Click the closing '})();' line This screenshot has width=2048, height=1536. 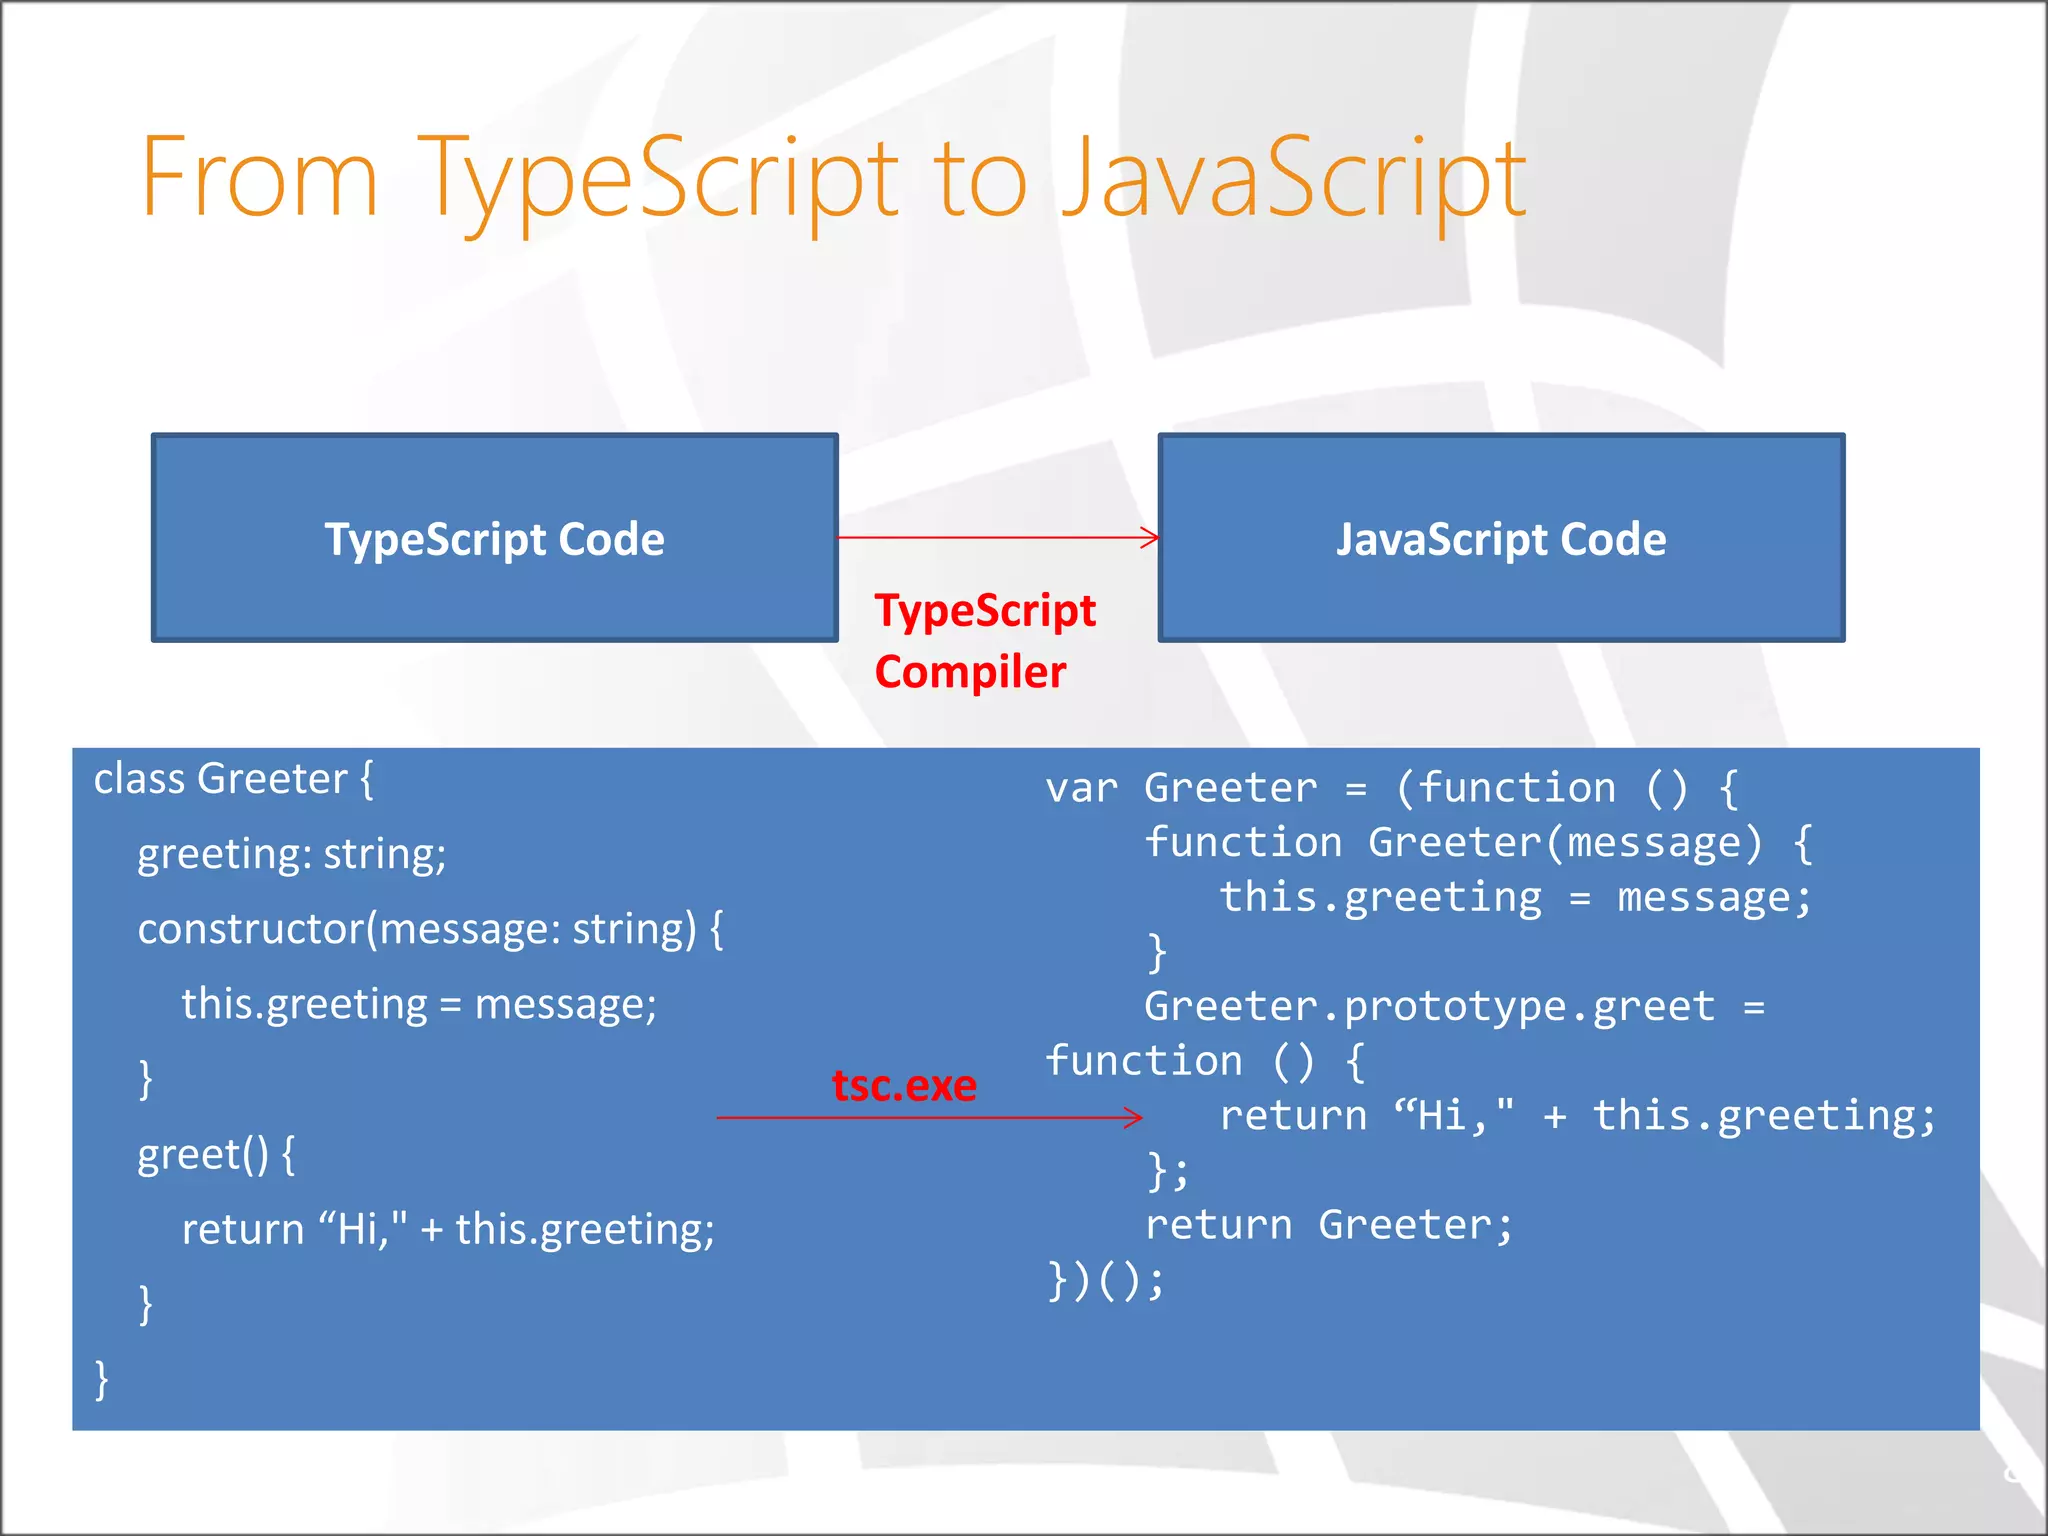[1106, 1279]
